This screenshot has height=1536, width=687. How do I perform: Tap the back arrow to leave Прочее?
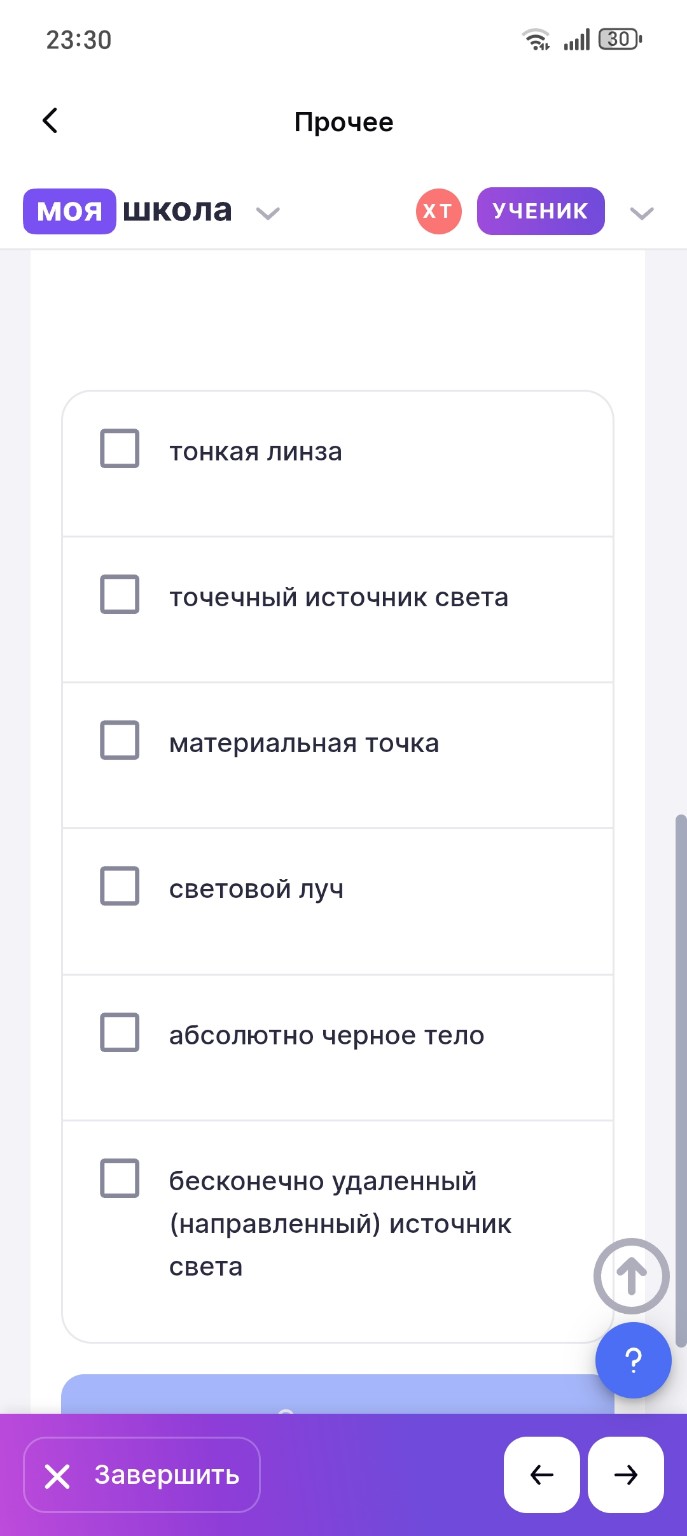click(x=49, y=120)
